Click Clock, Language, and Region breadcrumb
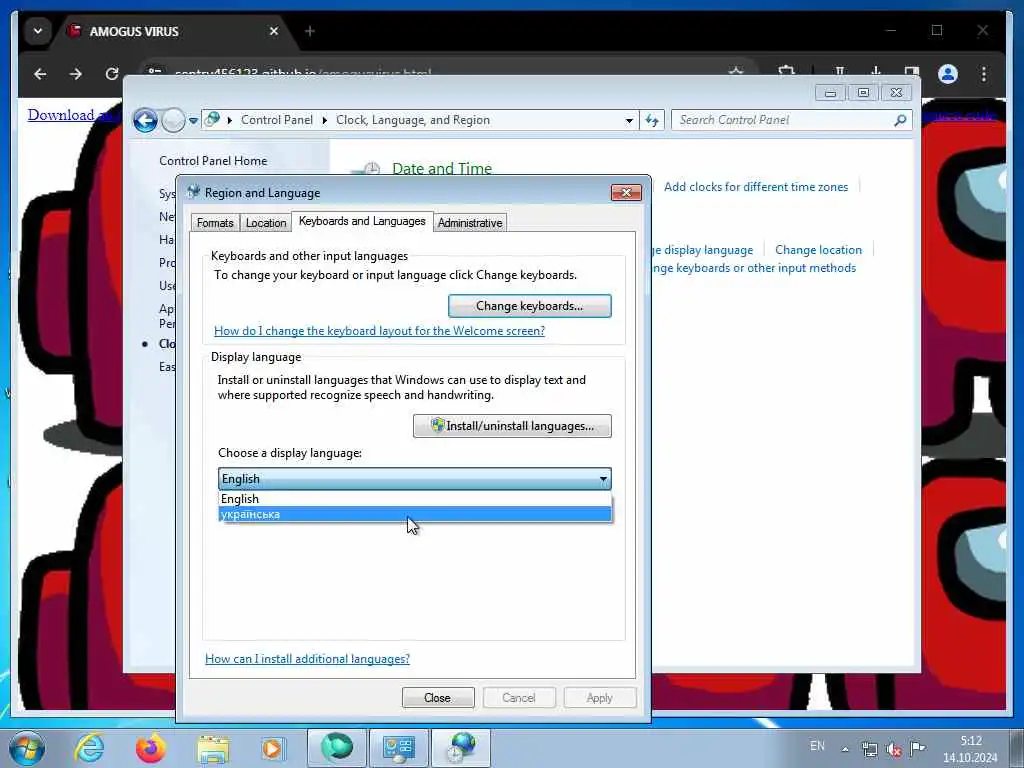The width and height of the screenshot is (1024, 768). click(413, 120)
